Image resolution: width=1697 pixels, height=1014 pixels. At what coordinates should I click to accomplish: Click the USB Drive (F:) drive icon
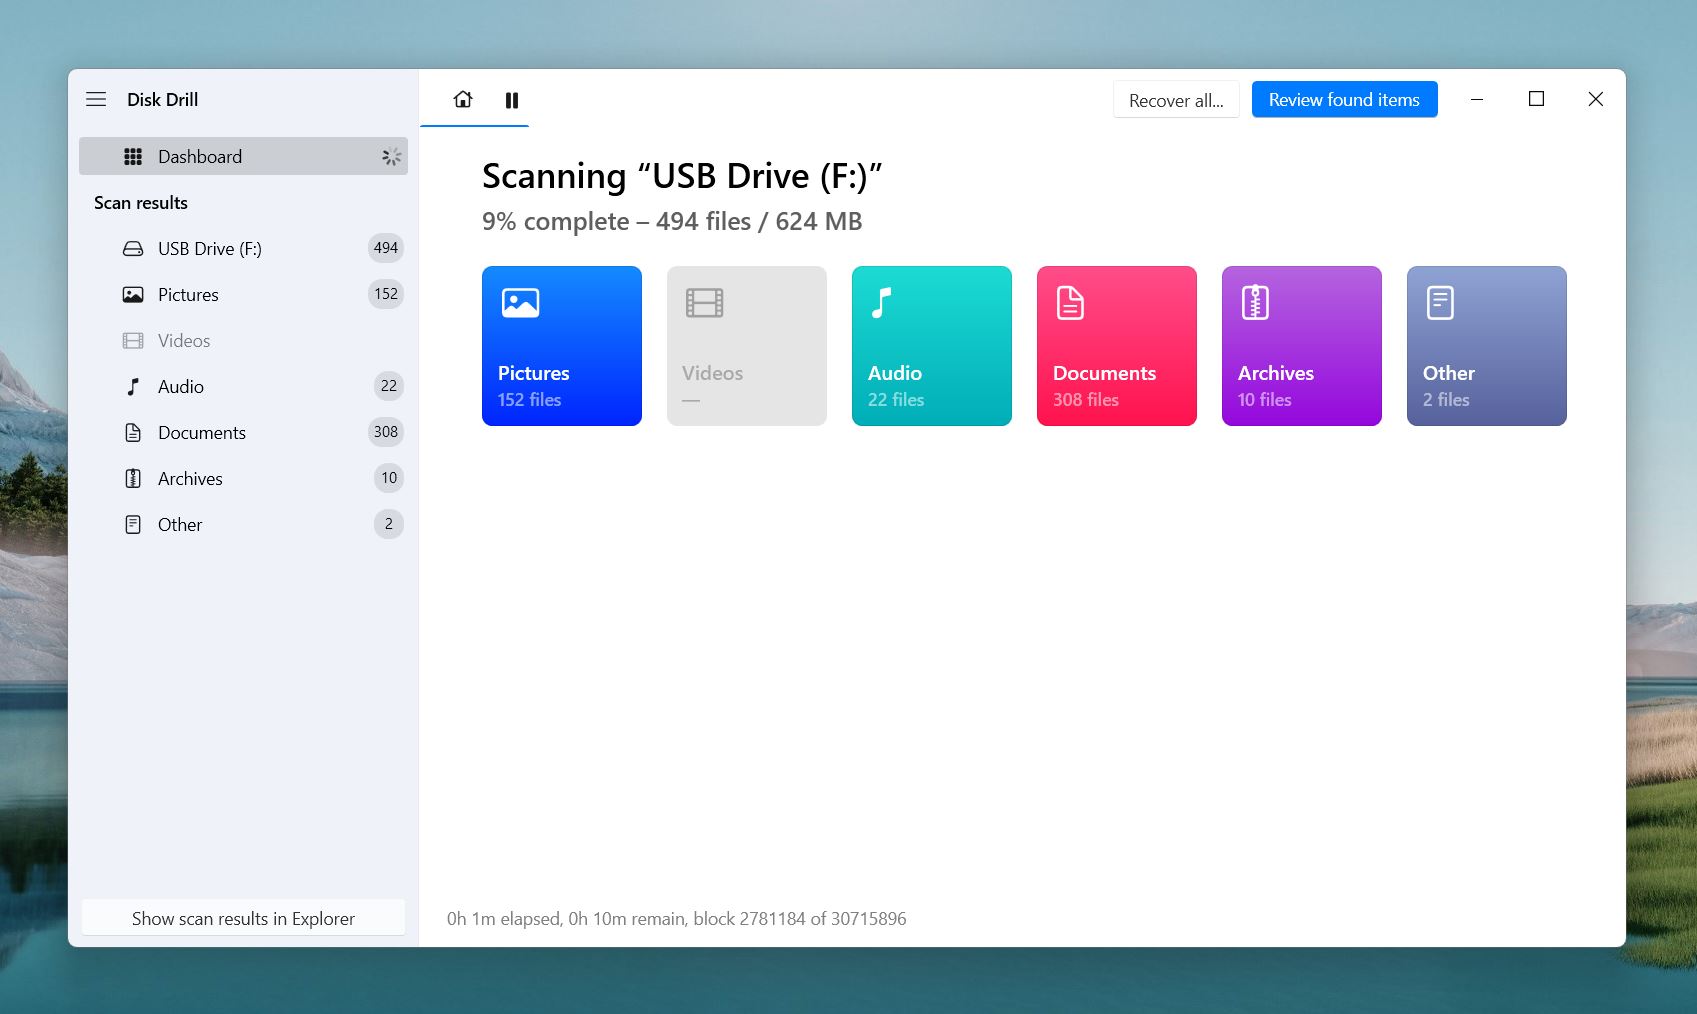point(133,248)
